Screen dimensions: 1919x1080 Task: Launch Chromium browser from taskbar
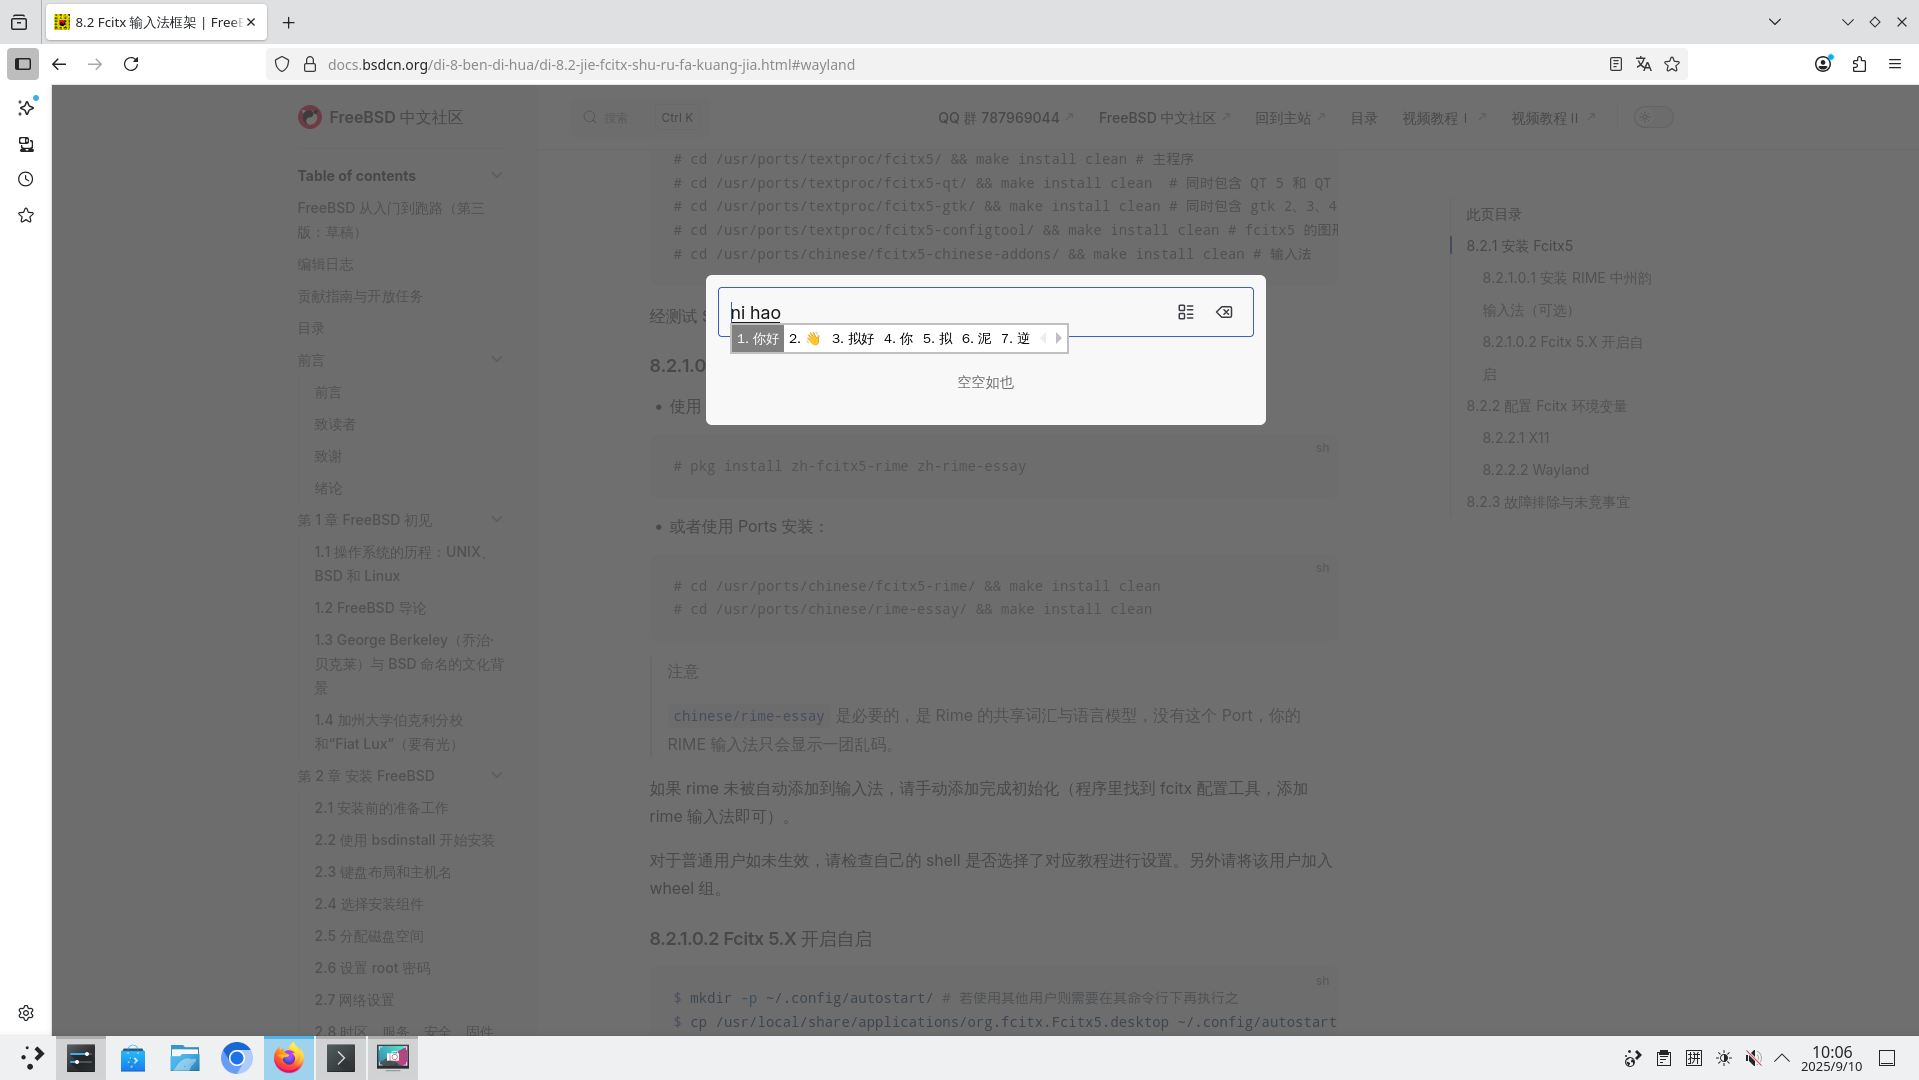[237, 1057]
